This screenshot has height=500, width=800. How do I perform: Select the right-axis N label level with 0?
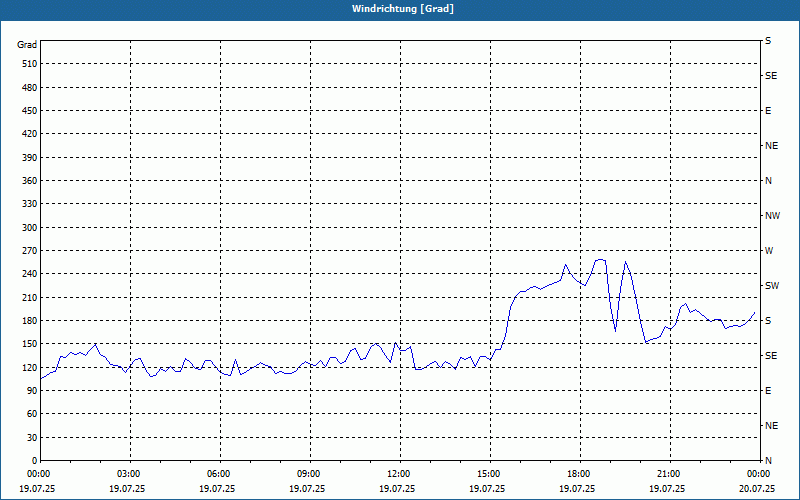[768, 461]
